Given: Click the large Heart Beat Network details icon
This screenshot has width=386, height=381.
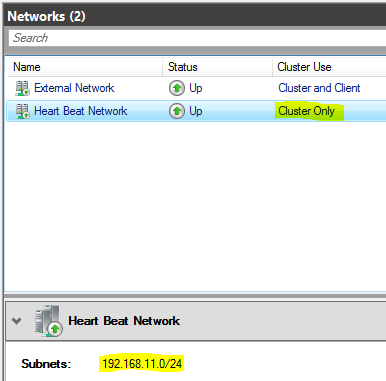Looking at the screenshot, I should coord(48,321).
